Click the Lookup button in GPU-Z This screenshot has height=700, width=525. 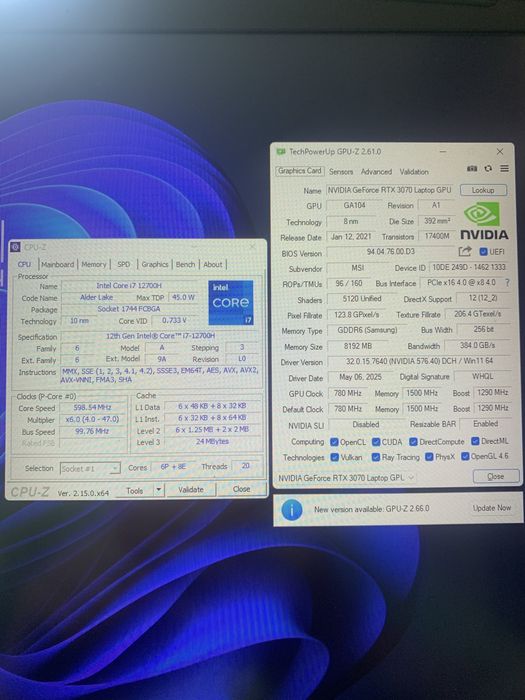[x=483, y=190]
